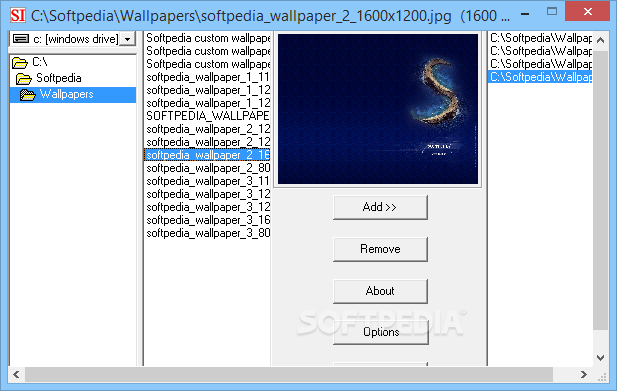Image resolution: width=617 pixels, height=391 pixels.
Task: Select file softpedia_wallpaper_3_16
Action: pyautogui.click(x=208, y=220)
